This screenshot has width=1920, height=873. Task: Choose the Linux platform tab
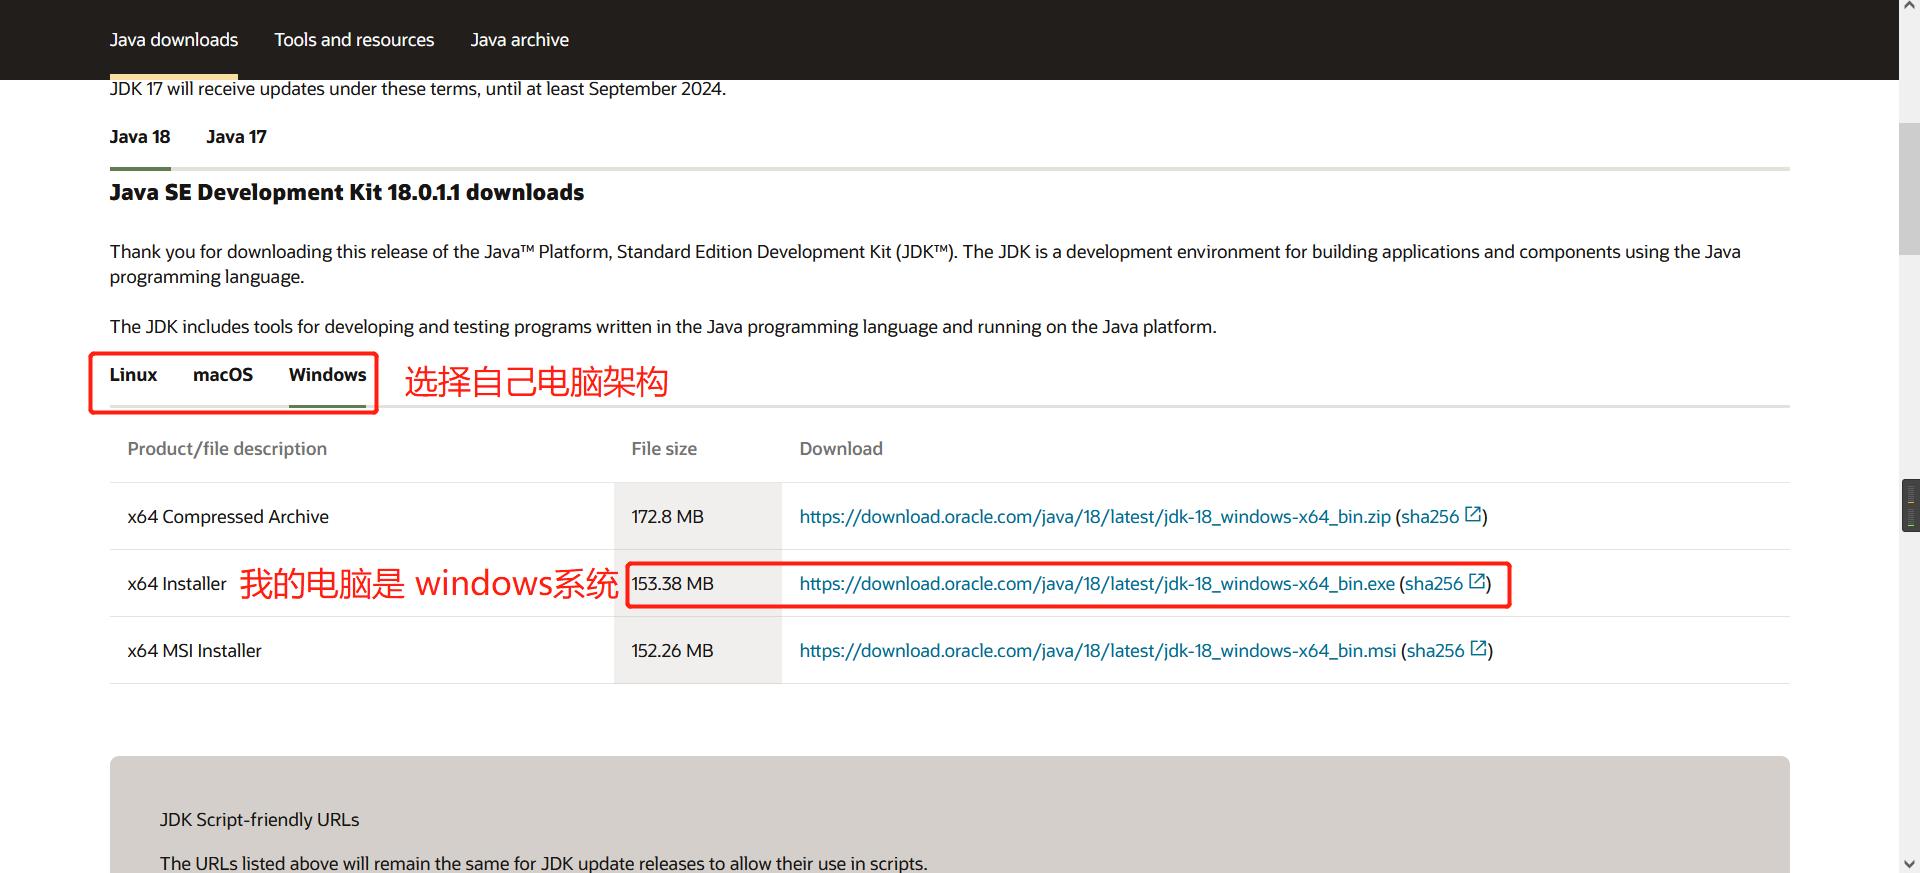coord(133,375)
